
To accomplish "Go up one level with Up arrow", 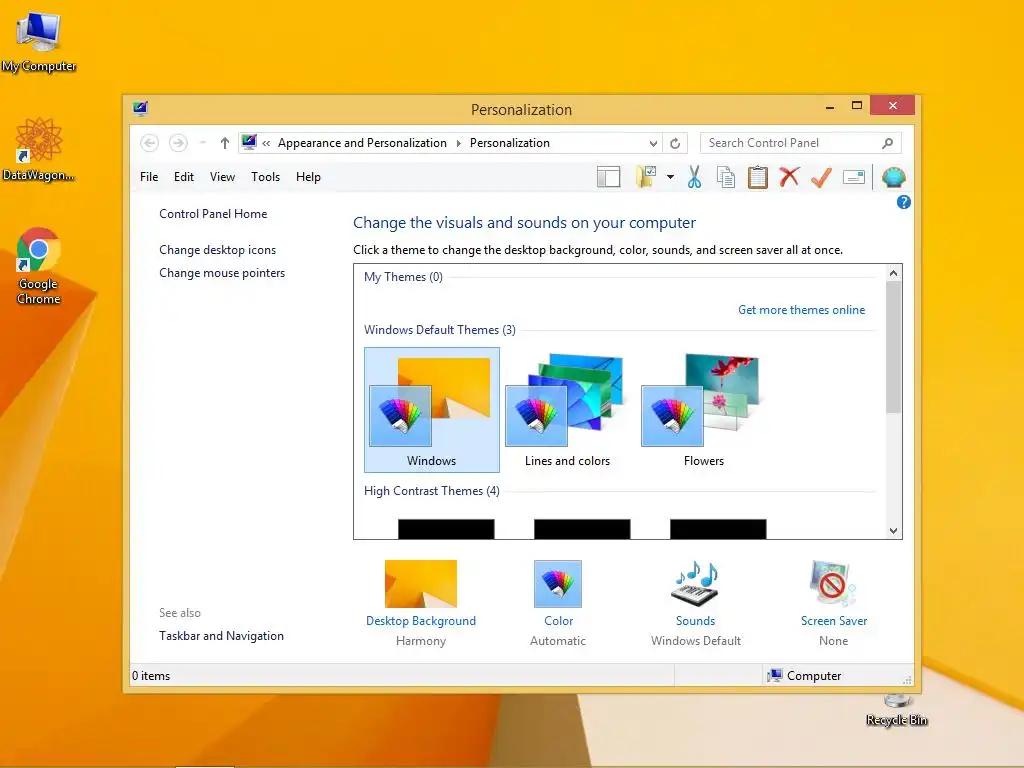I will pos(225,142).
